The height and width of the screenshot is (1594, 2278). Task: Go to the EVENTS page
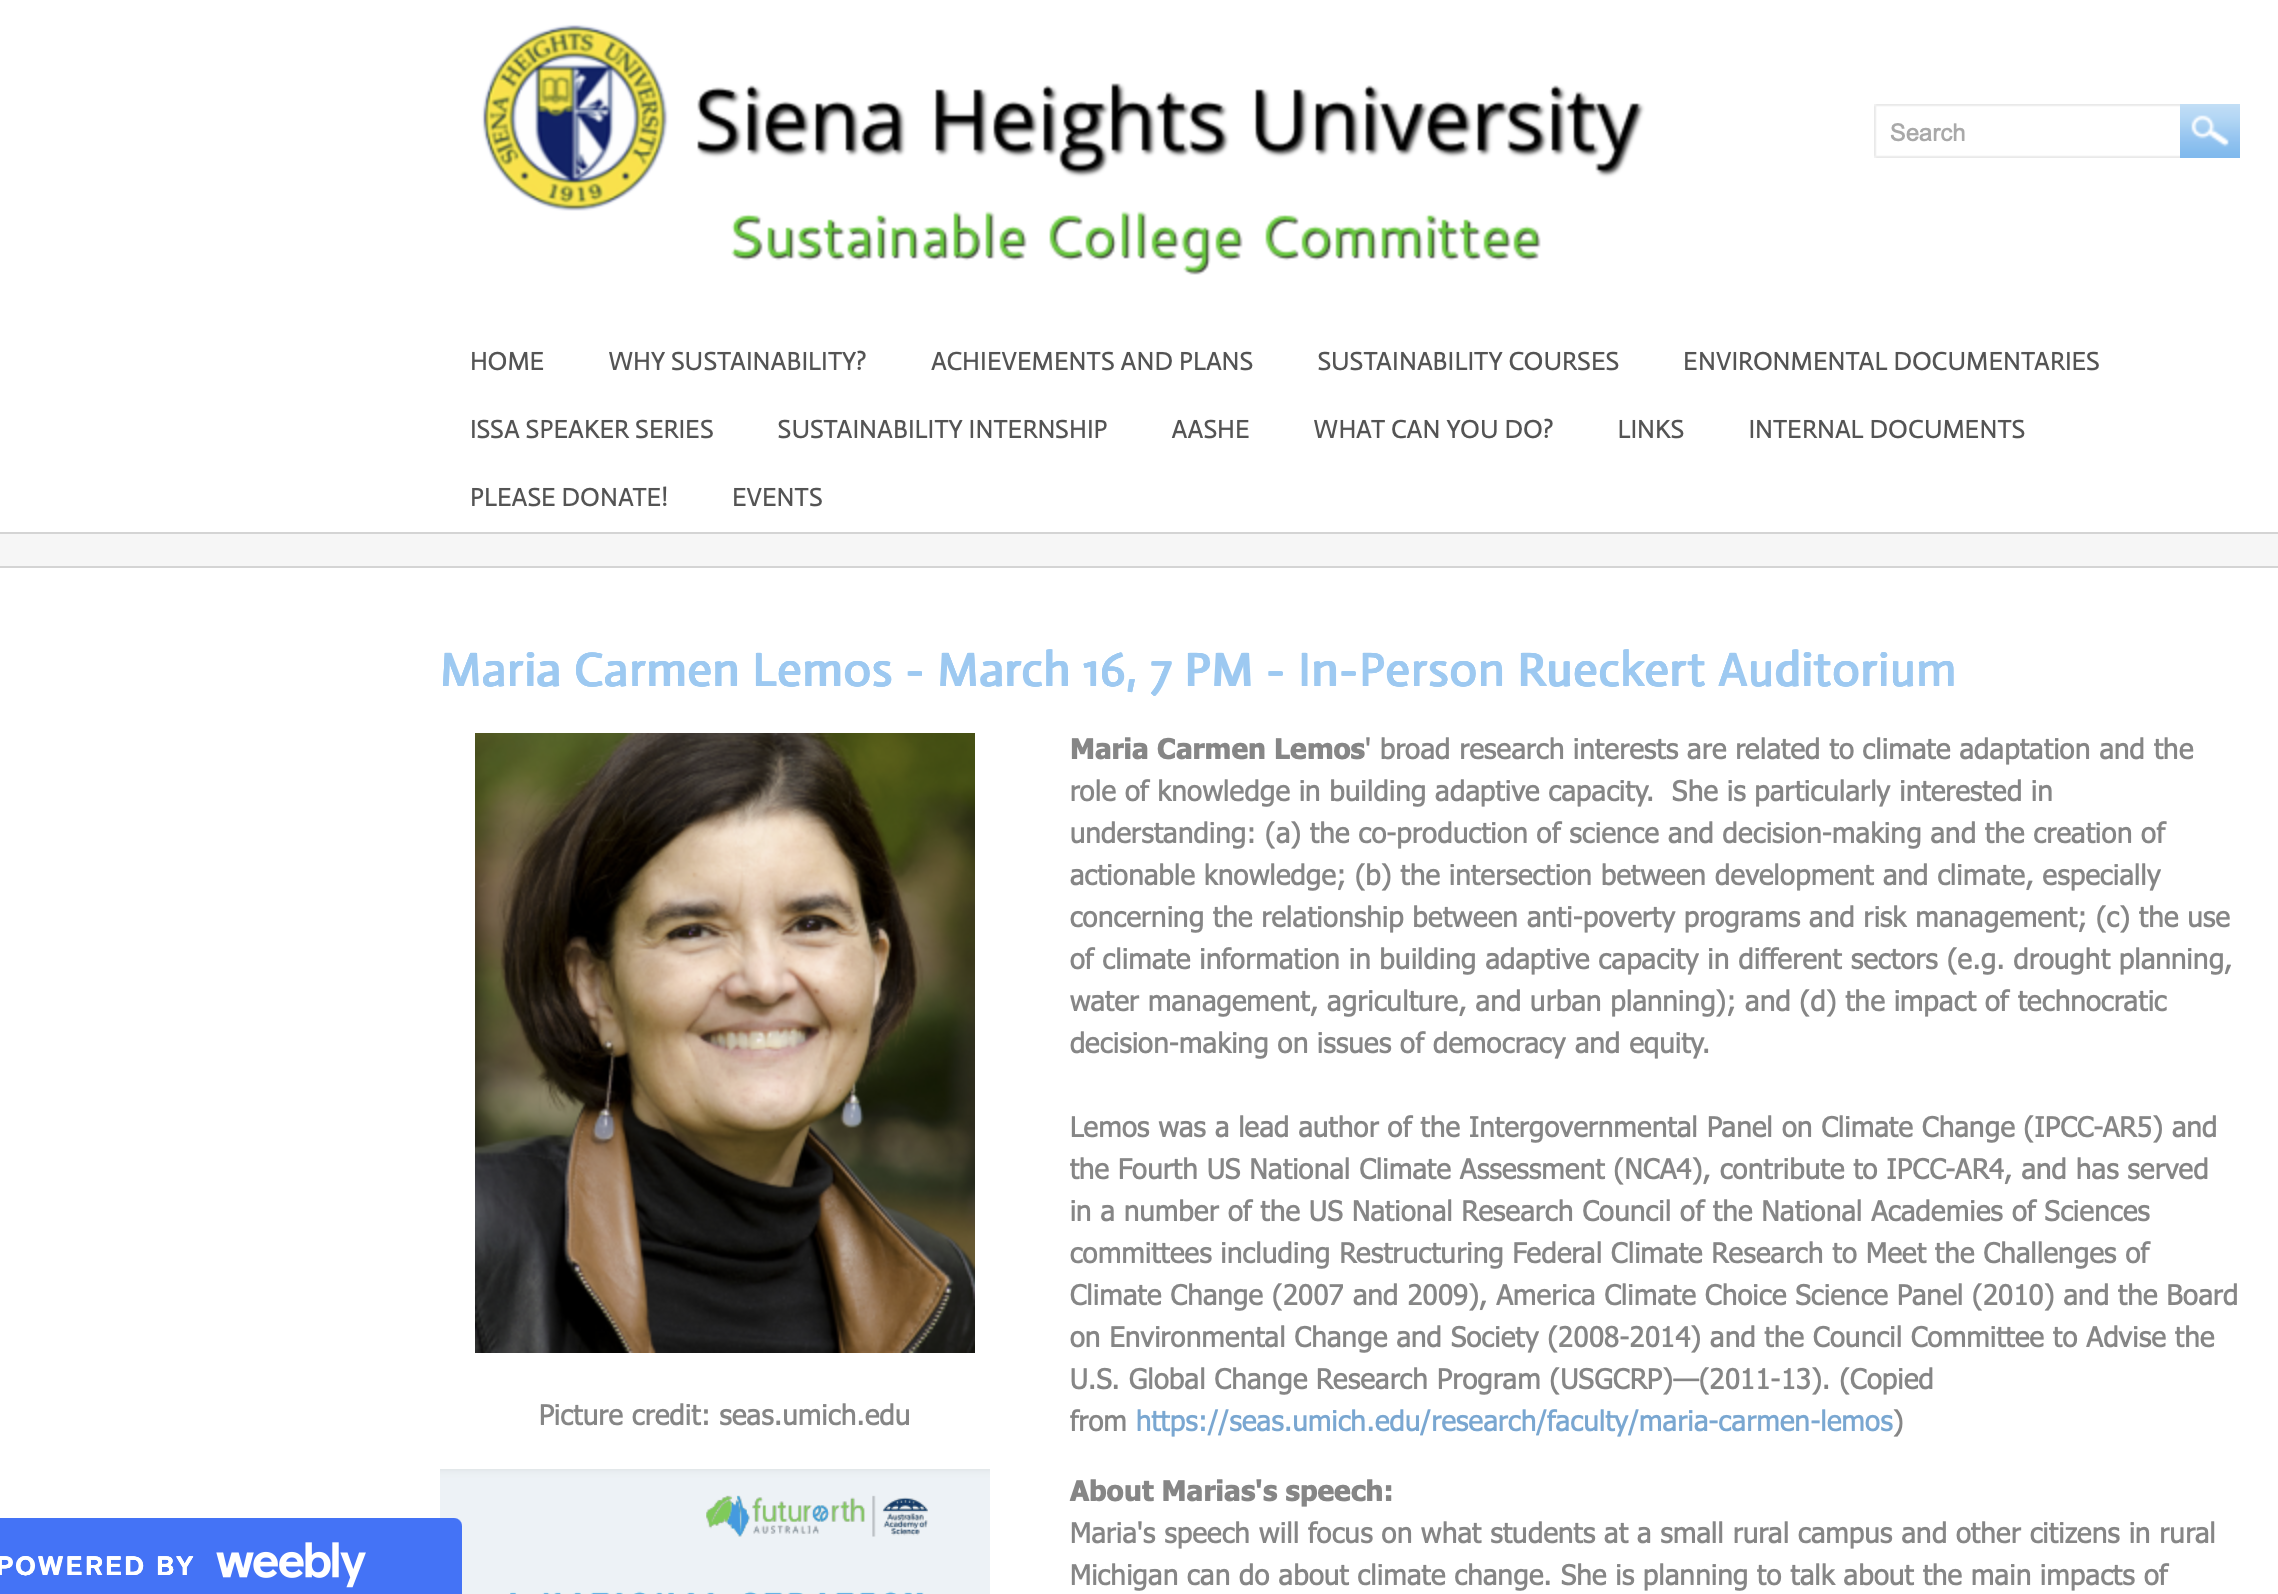coord(777,497)
